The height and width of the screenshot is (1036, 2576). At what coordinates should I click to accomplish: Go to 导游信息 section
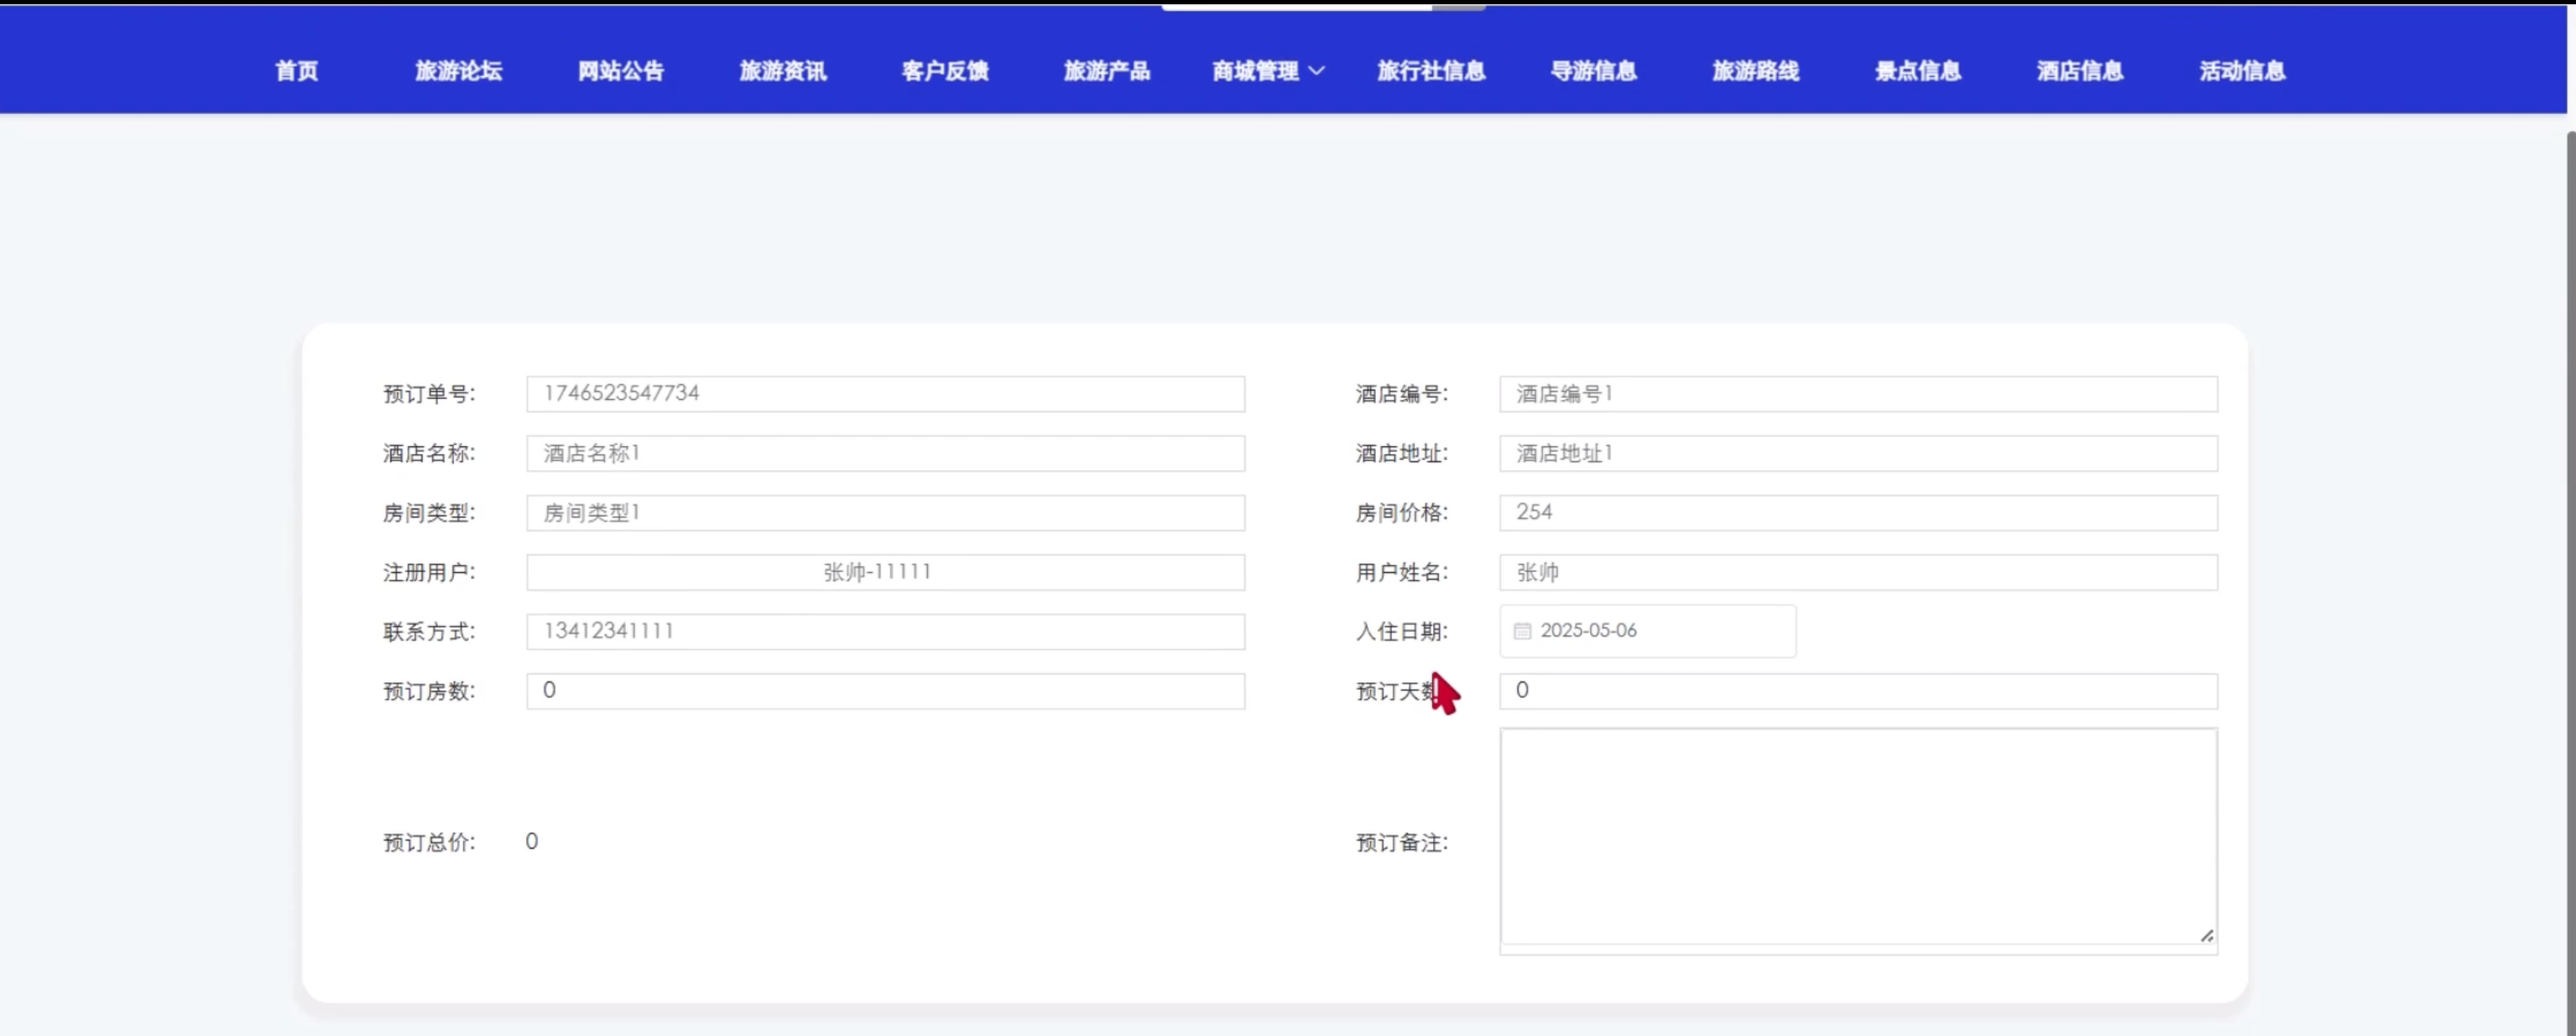(x=1593, y=71)
